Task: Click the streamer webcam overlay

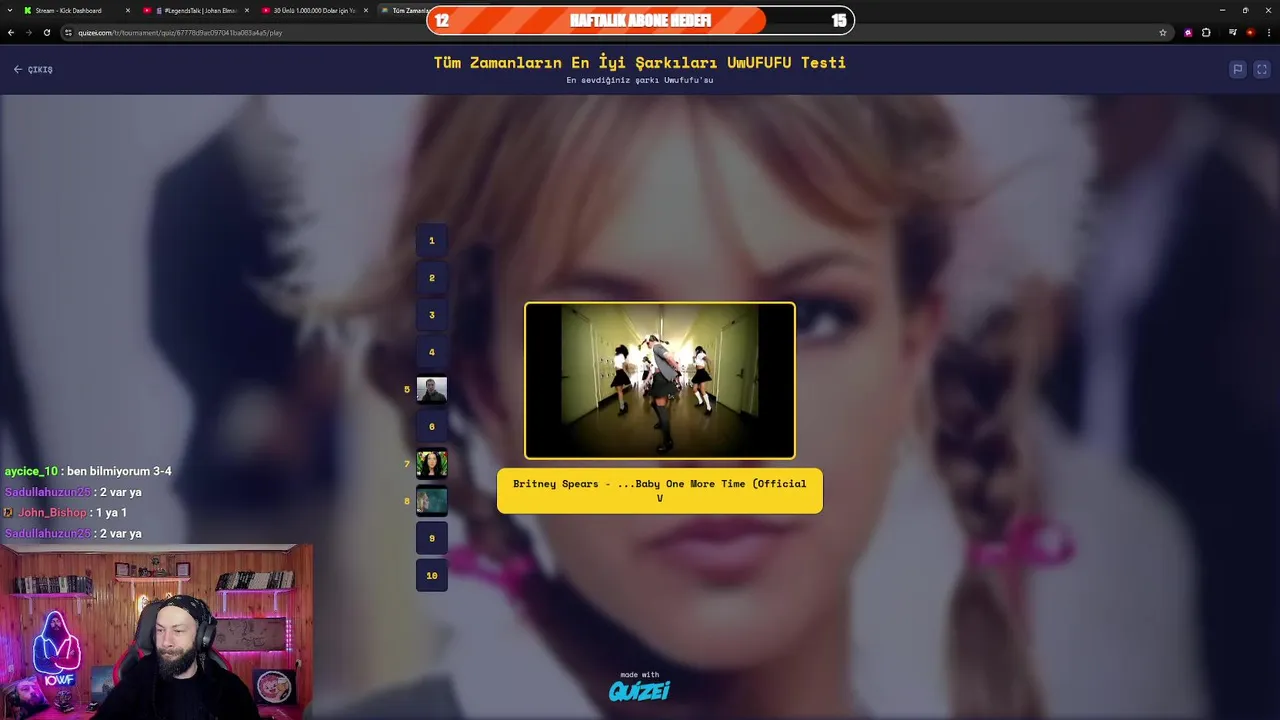Action: point(156,632)
